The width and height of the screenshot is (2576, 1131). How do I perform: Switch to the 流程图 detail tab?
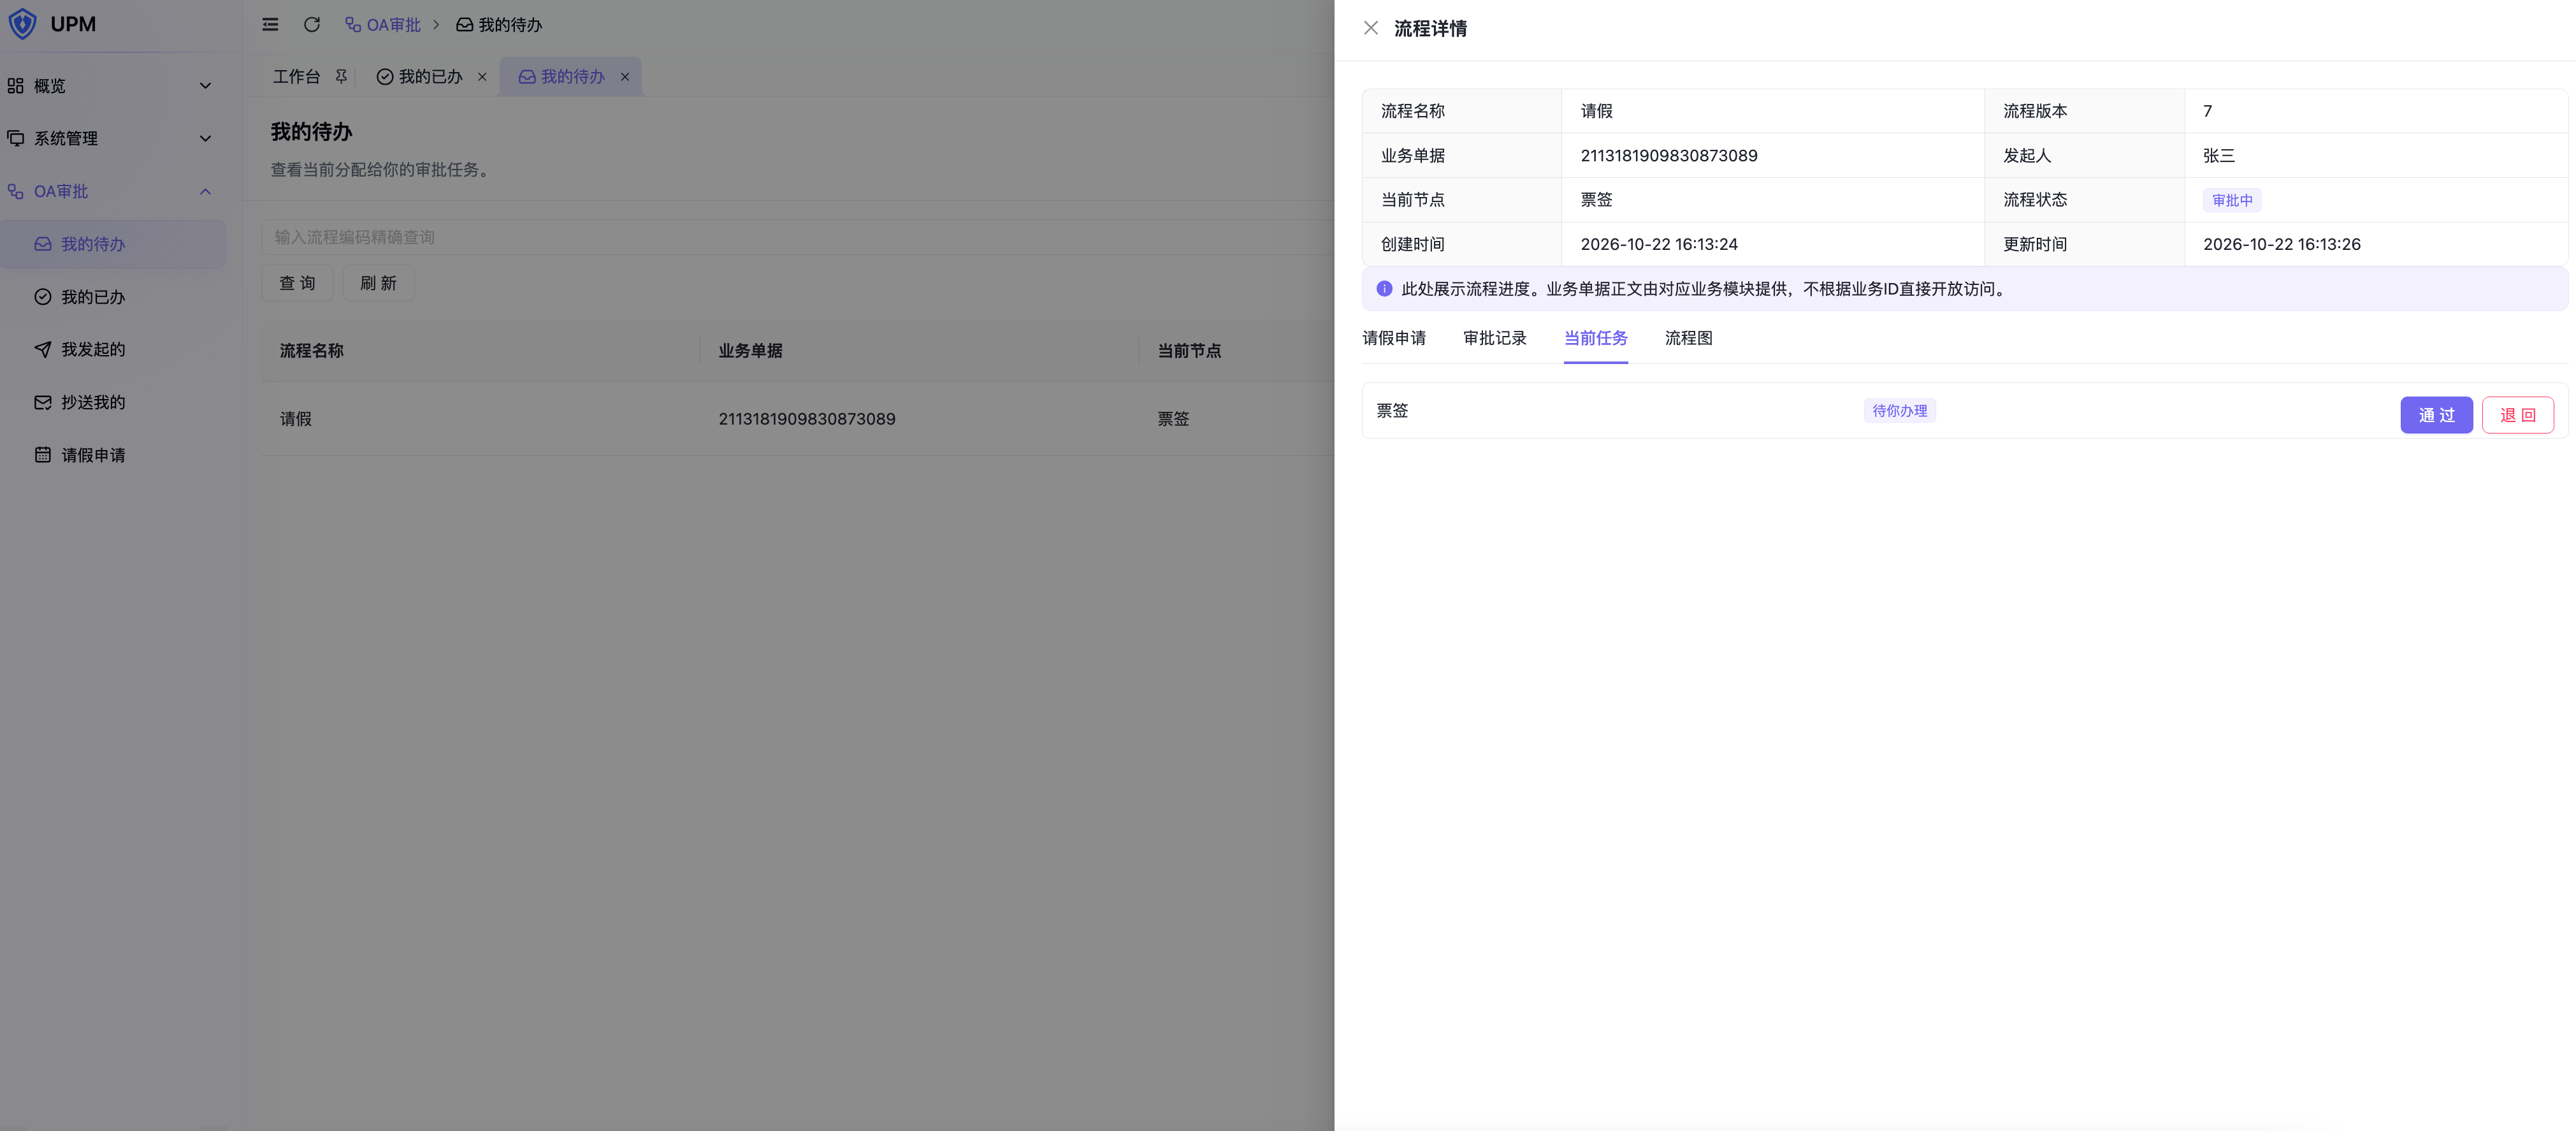coord(1689,339)
